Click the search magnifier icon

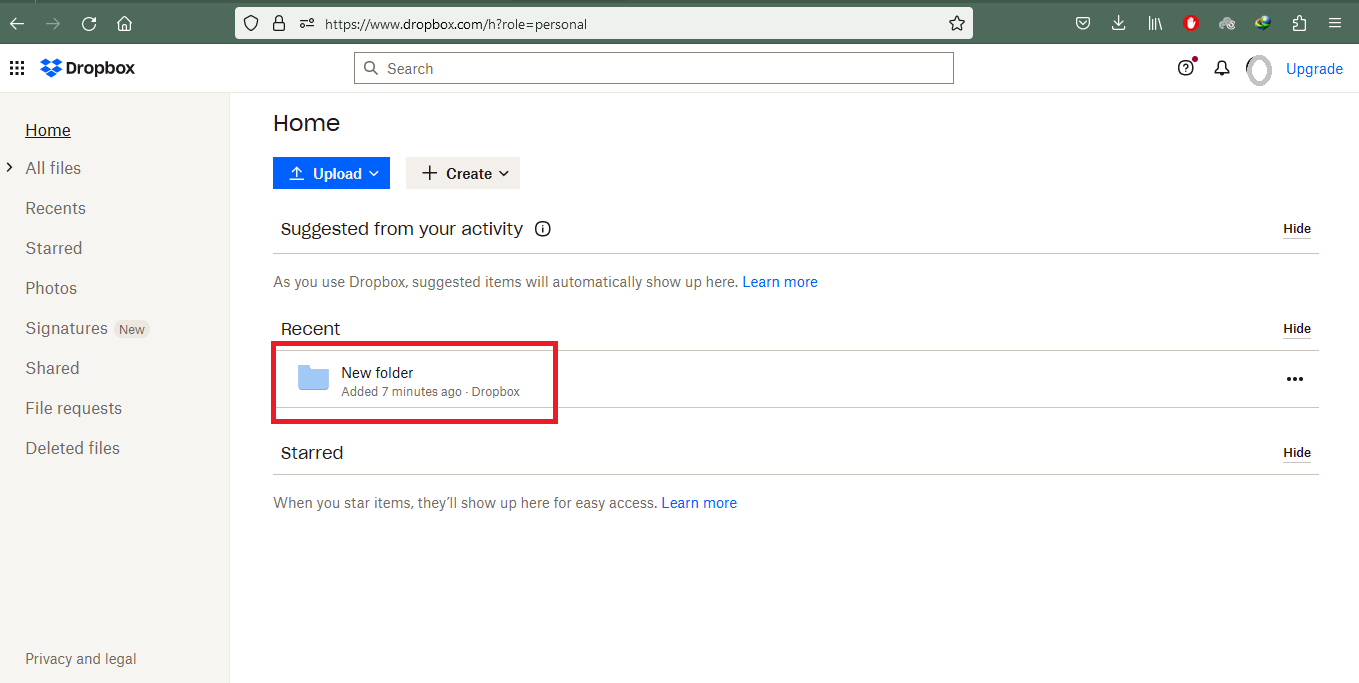(x=371, y=68)
